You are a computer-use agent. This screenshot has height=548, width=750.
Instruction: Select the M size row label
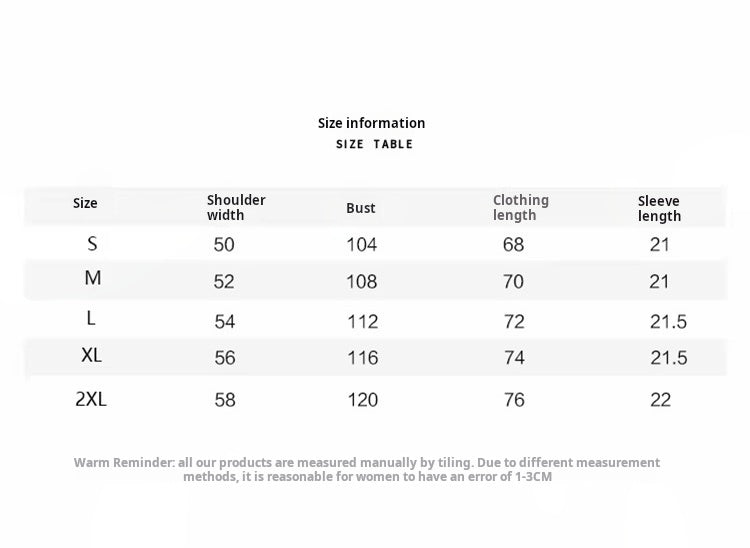point(92,279)
